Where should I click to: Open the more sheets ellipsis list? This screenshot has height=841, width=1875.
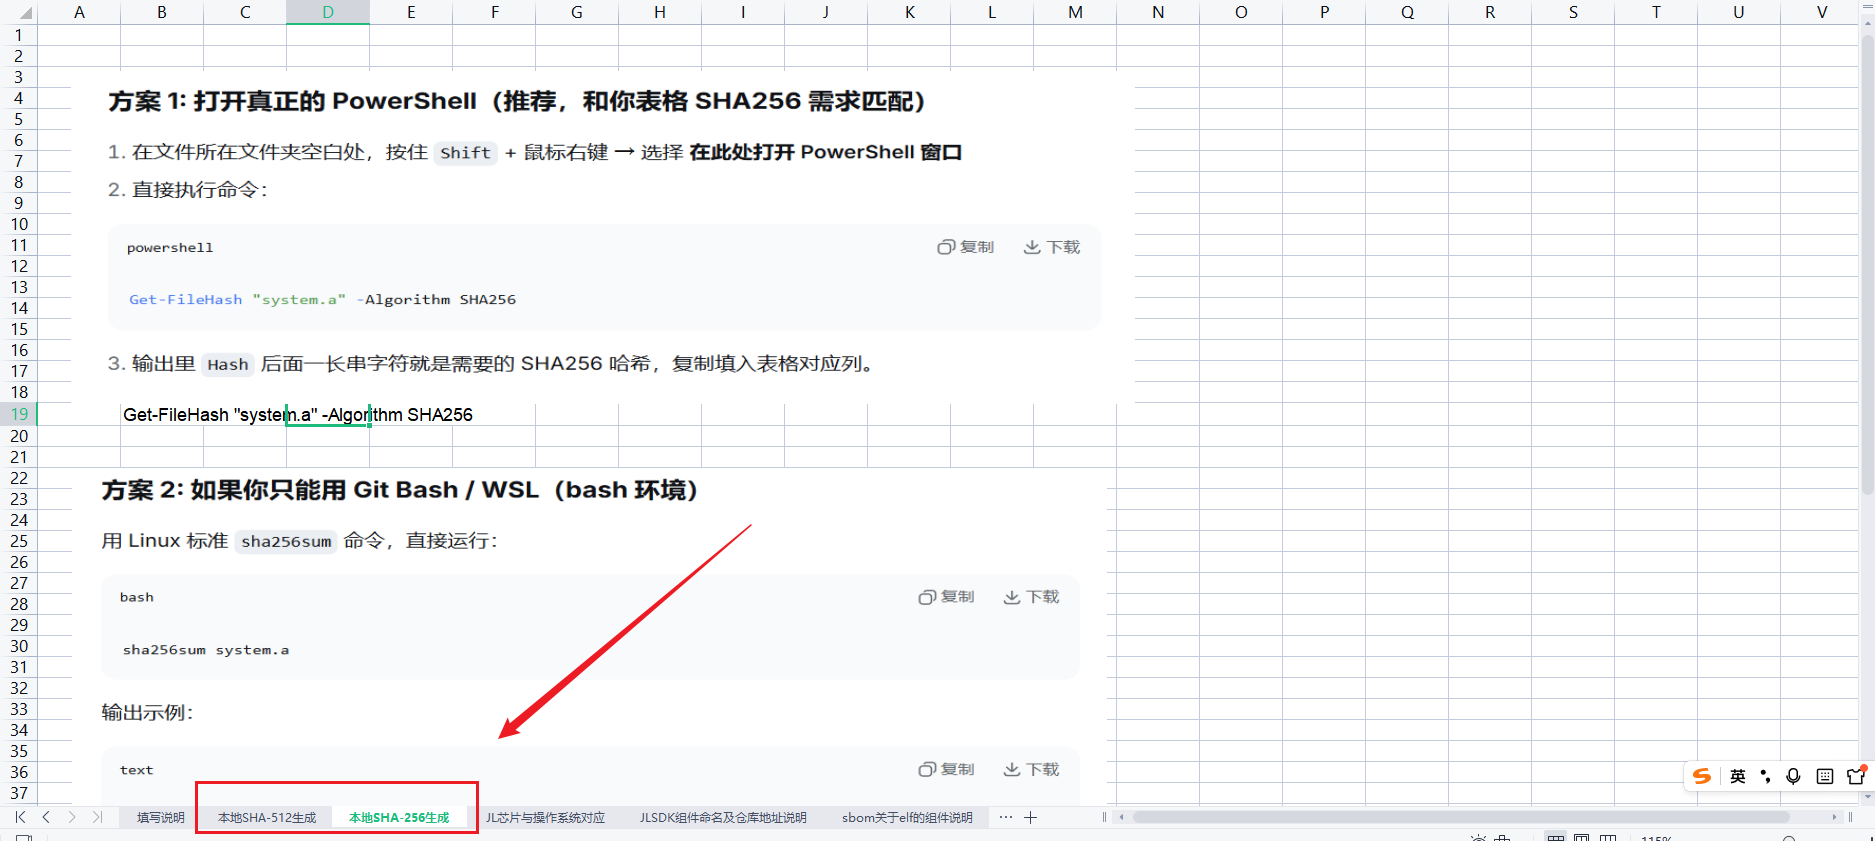point(1005,817)
